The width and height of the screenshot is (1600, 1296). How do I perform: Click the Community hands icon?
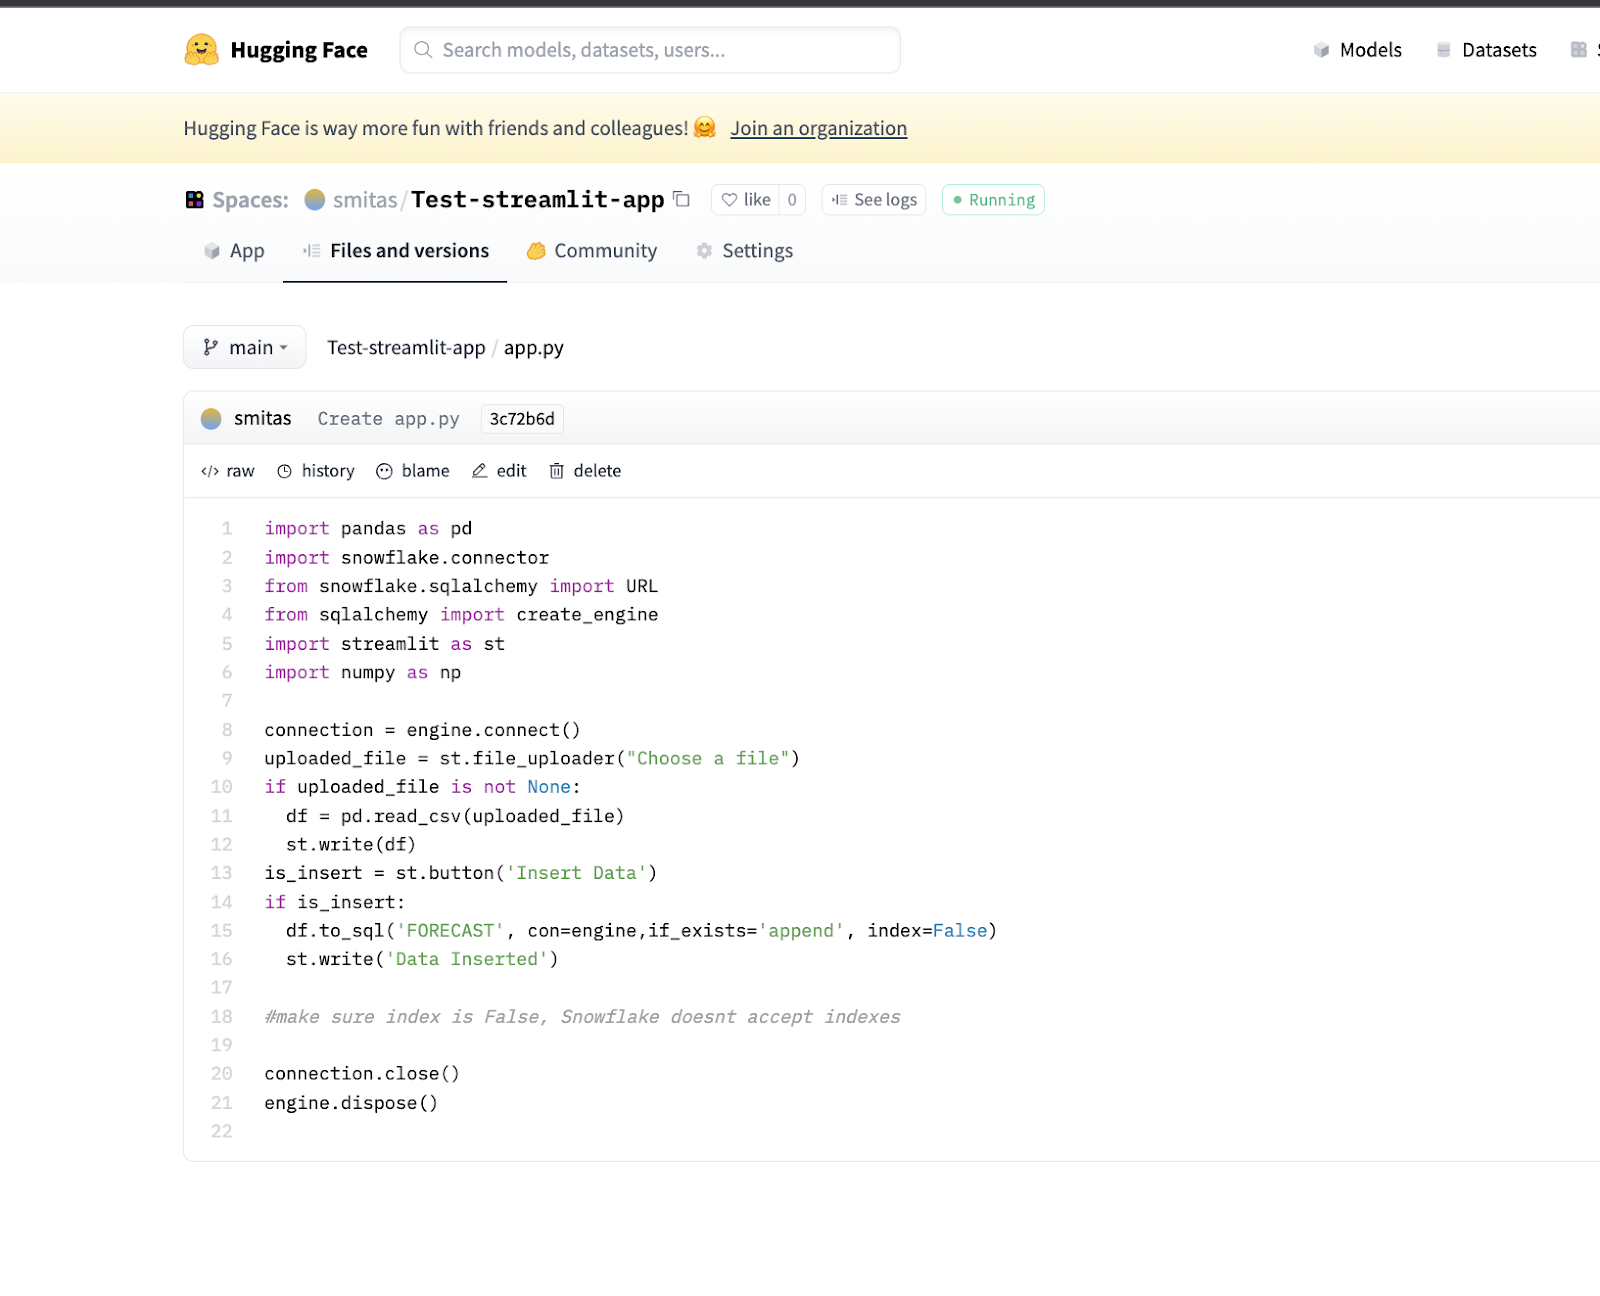[537, 251]
